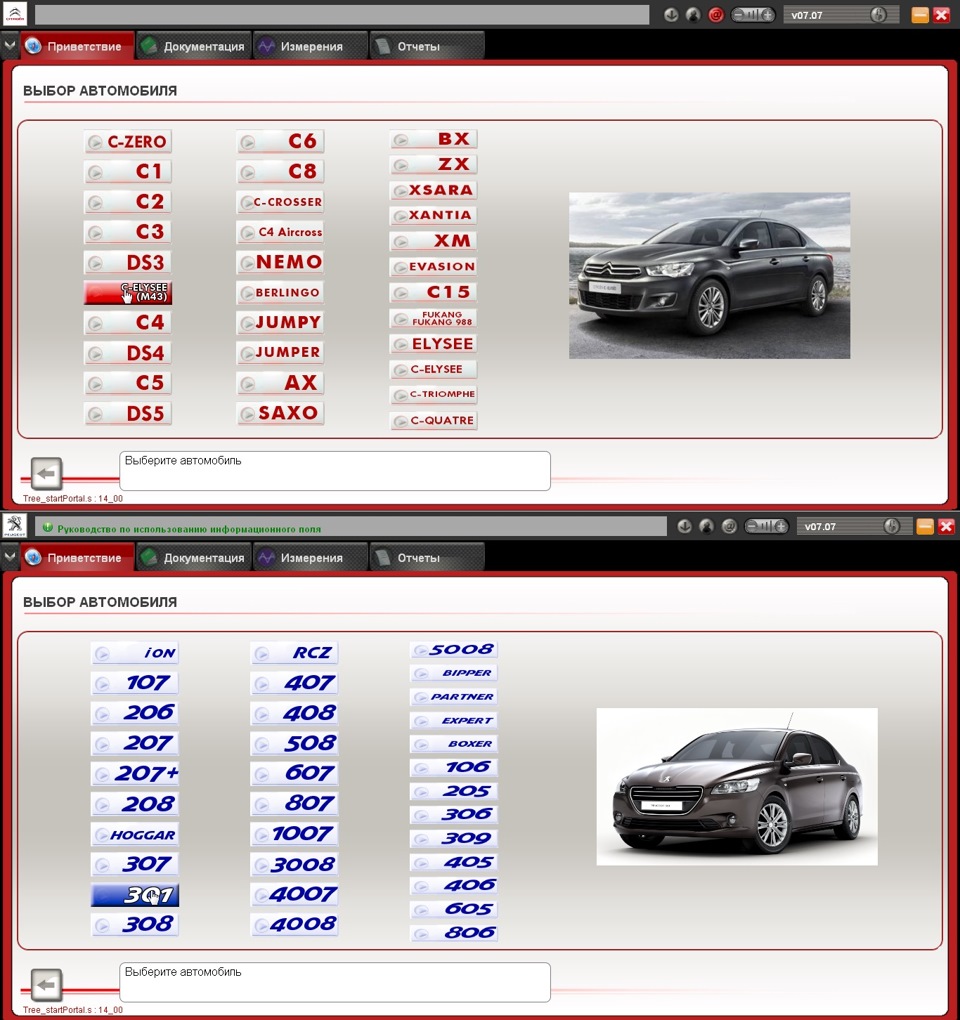Choose the DS3 vehicle button
The width and height of the screenshot is (960, 1020).
tap(128, 262)
